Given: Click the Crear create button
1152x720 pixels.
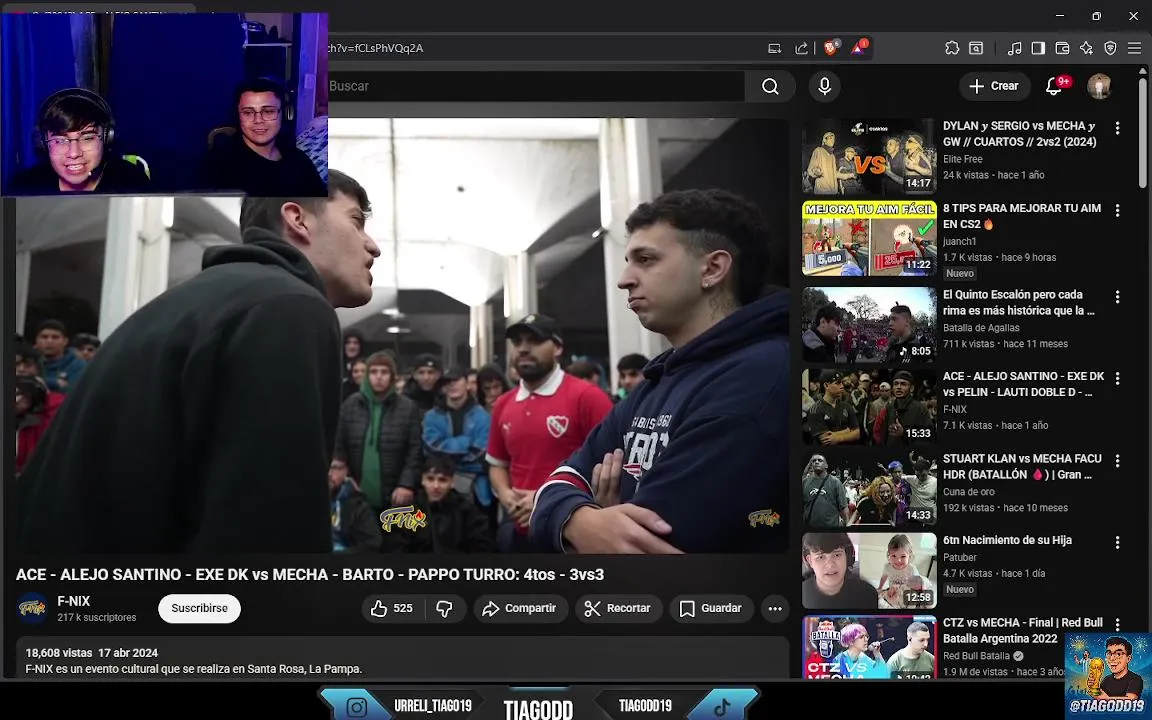Looking at the screenshot, I should coord(994,87).
